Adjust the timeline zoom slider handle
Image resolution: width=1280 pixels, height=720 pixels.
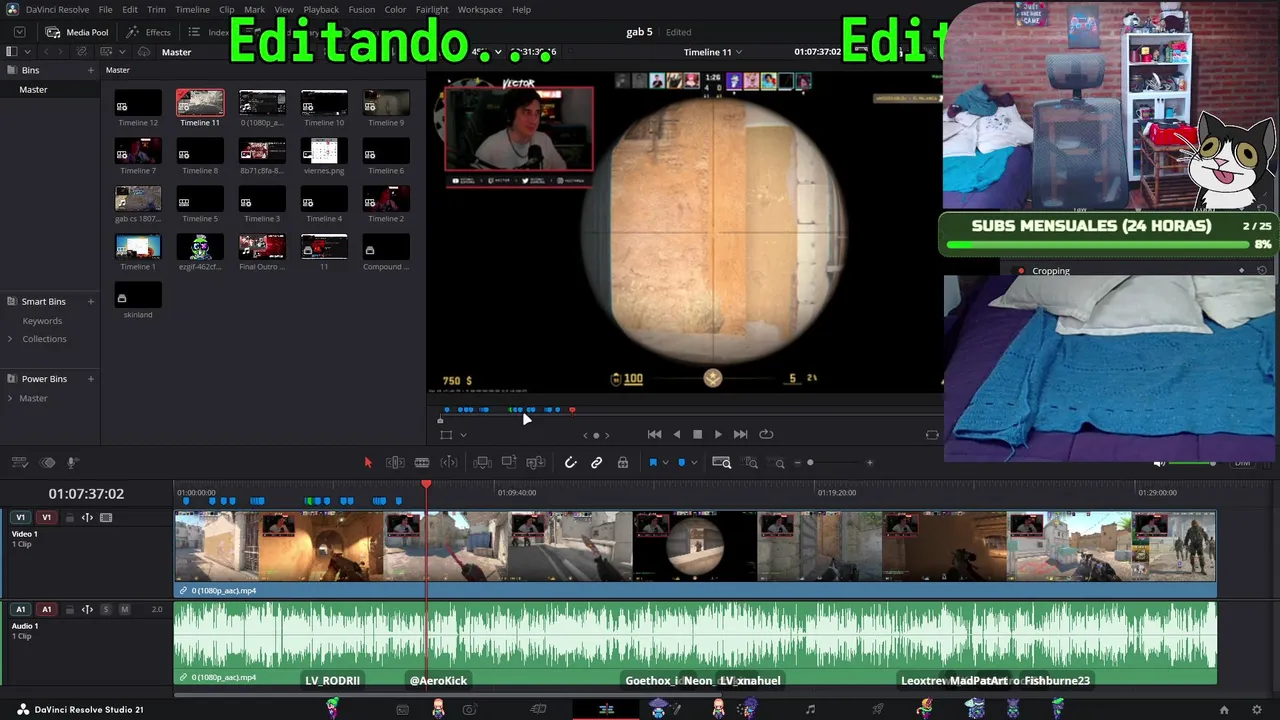tap(810, 463)
